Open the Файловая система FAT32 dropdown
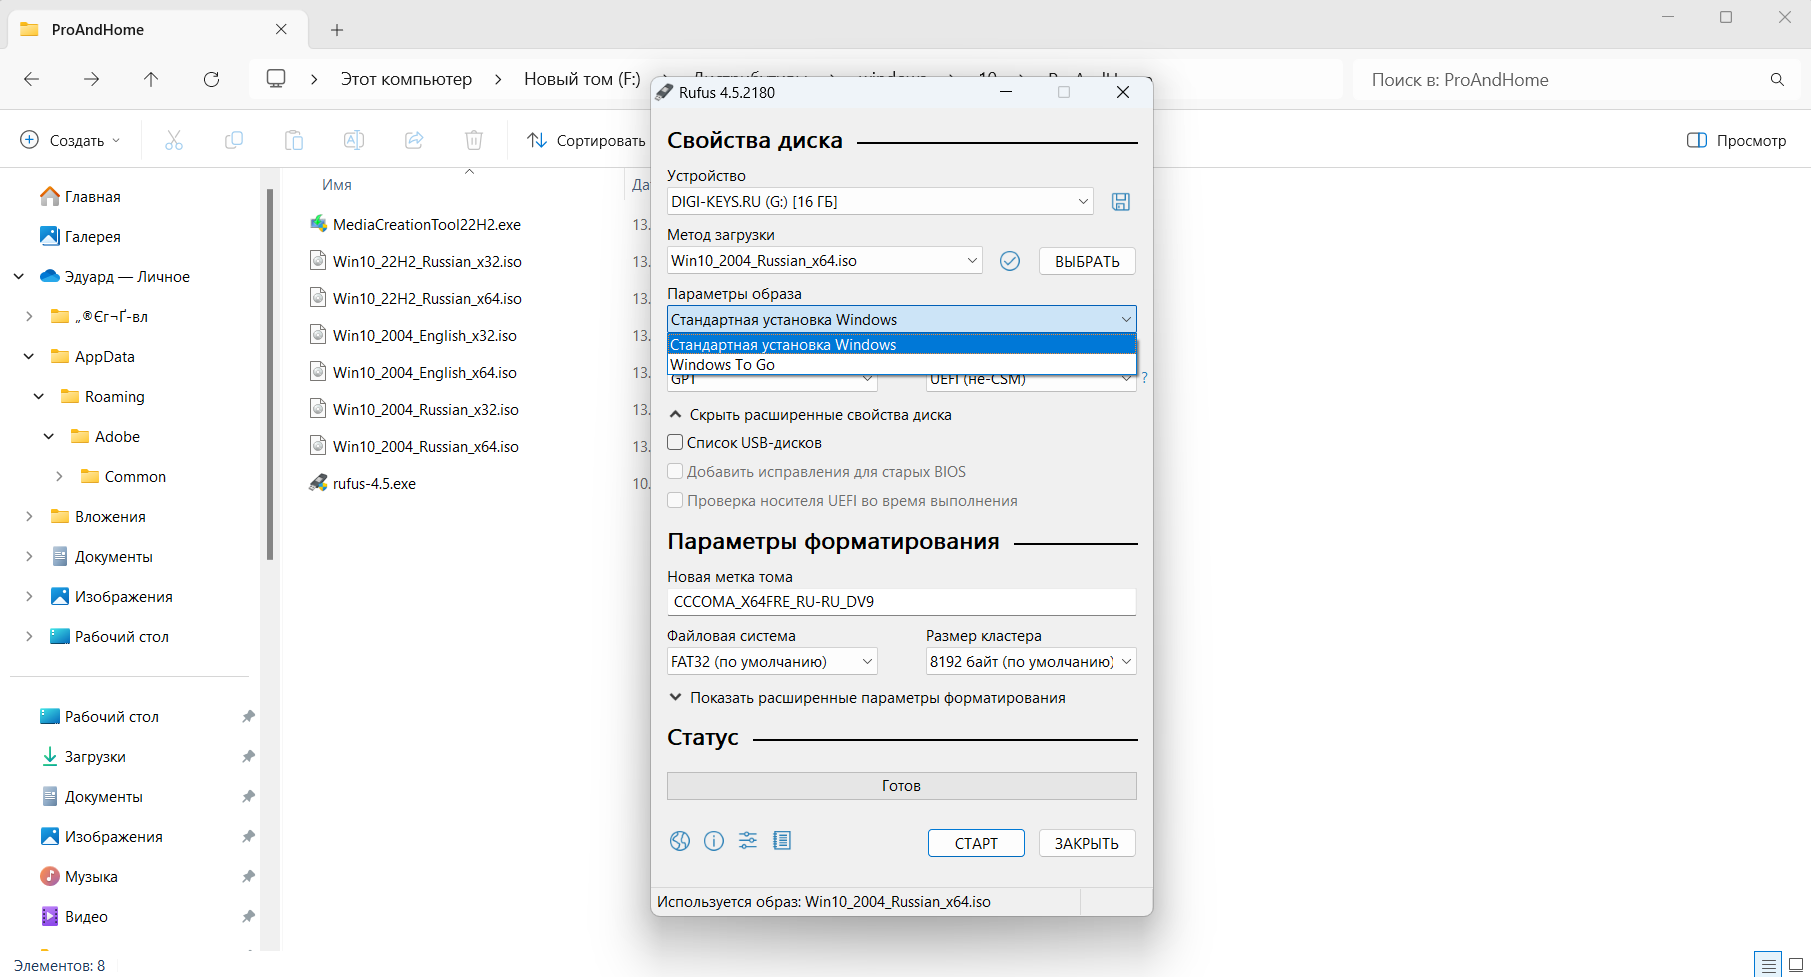 771,662
